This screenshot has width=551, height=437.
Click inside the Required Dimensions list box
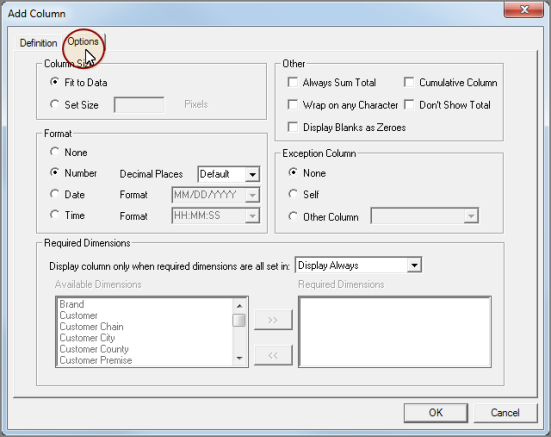(395, 332)
